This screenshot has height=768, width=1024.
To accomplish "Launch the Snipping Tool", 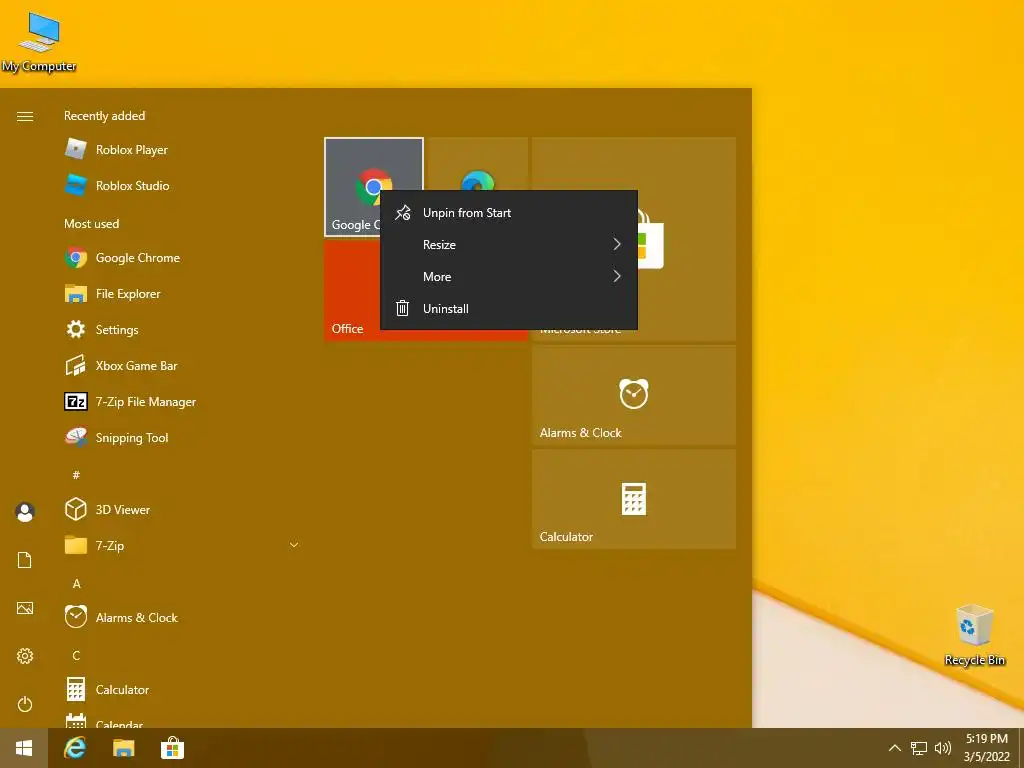I will [183, 438].
